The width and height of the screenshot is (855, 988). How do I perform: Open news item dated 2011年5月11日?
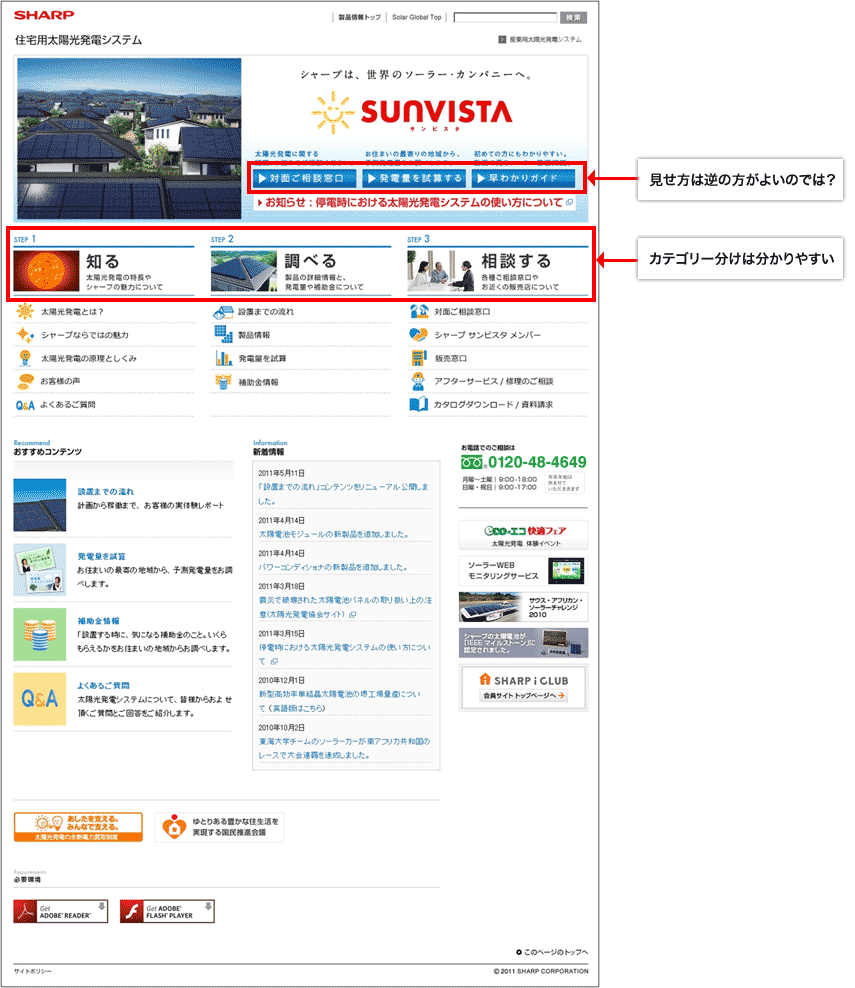(343, 494)
